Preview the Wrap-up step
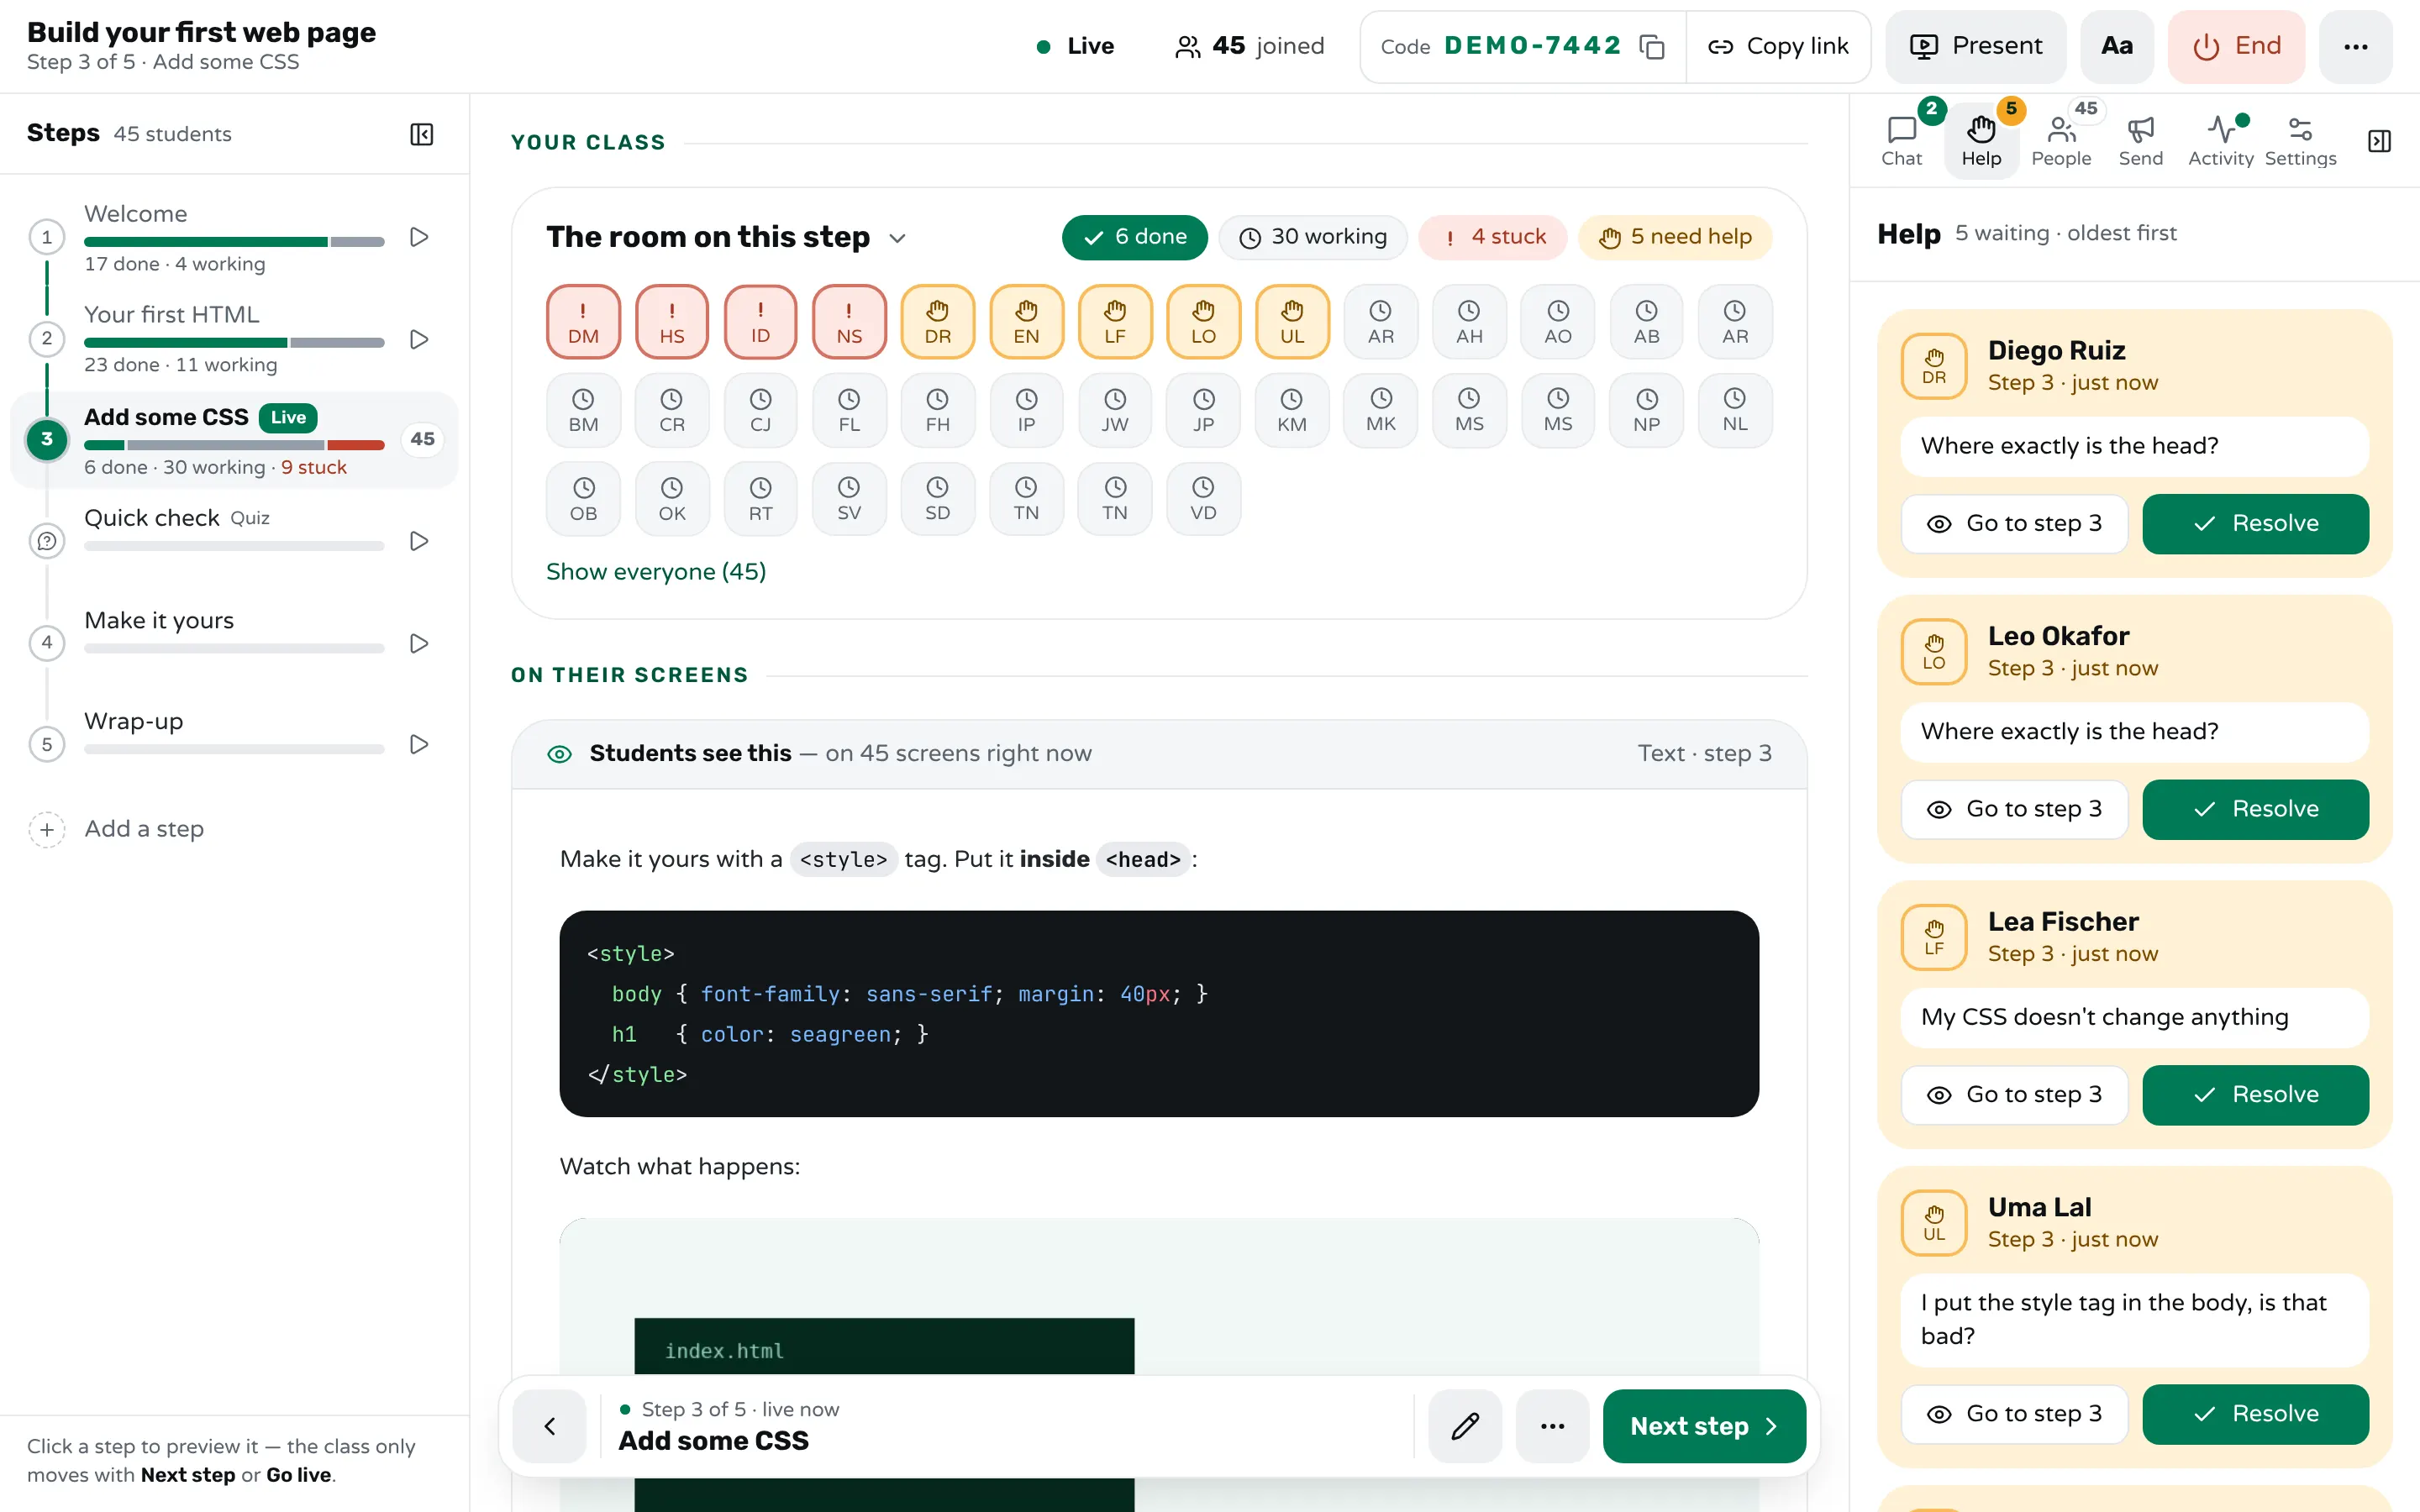Image resolution: width=2420 pixels, height=1512 pixels. click(x=419, y=744)
